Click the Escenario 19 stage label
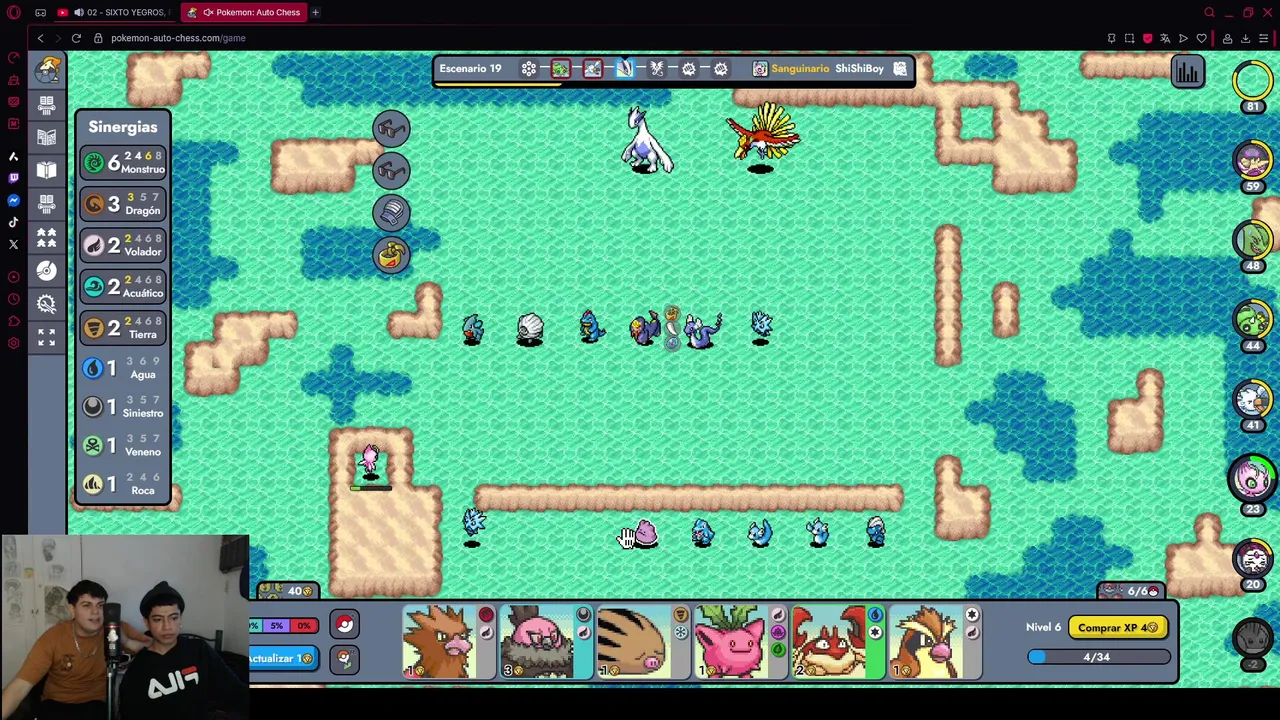The height and width of the screenshot is (720, 1280). [x=470, y=68]
